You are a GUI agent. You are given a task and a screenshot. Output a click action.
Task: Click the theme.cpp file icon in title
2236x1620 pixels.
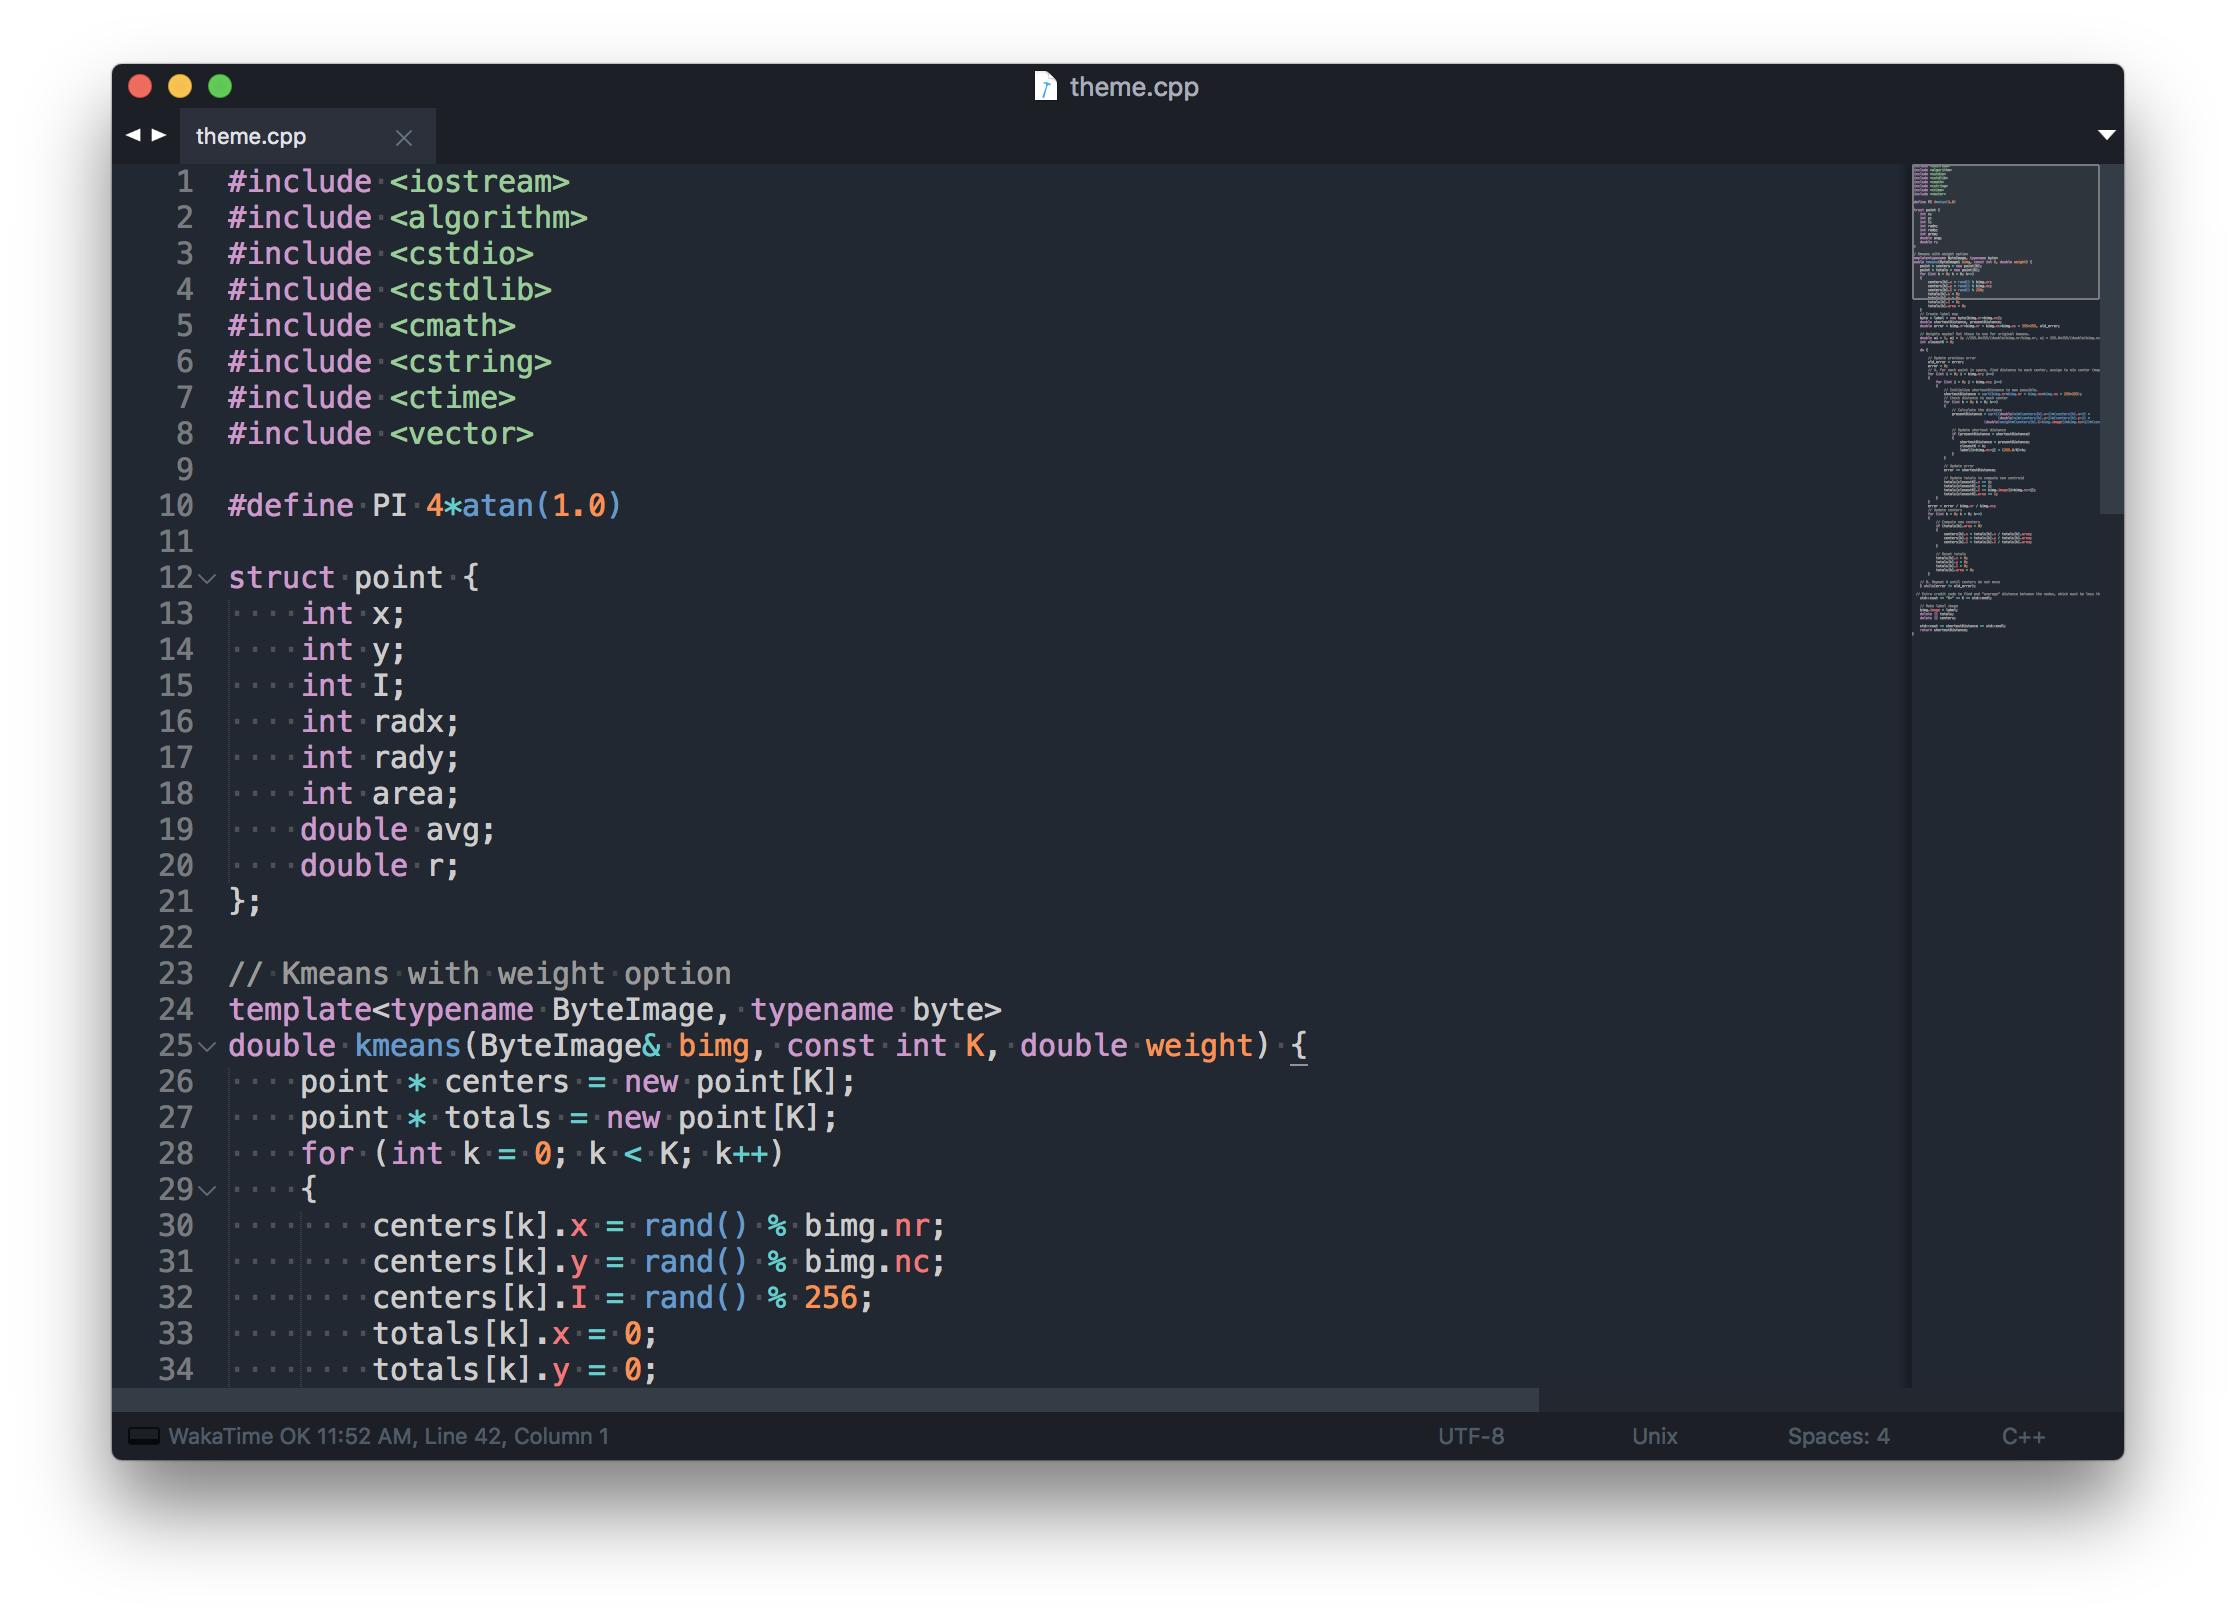(x=1045, y=87)
